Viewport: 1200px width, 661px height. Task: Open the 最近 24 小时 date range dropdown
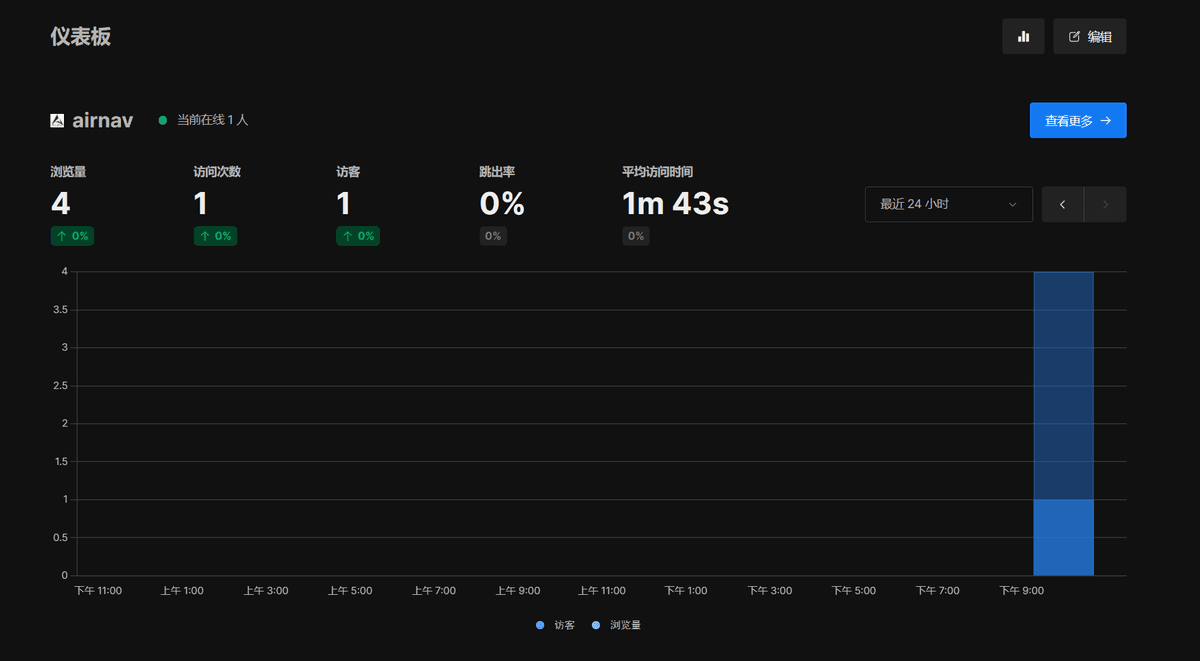(948, 204)
